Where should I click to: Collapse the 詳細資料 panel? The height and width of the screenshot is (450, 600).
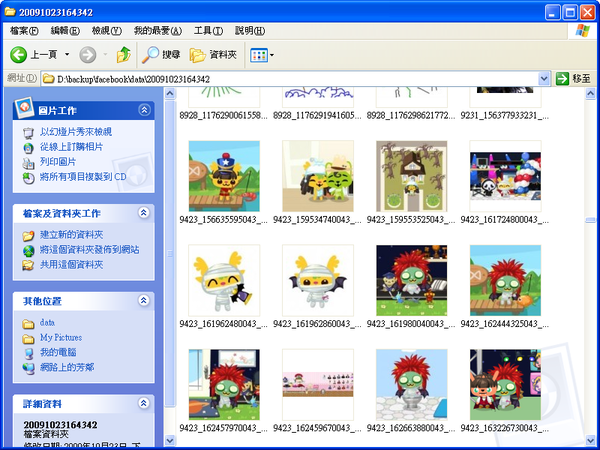pyautogui.click(x=144, y=403)
